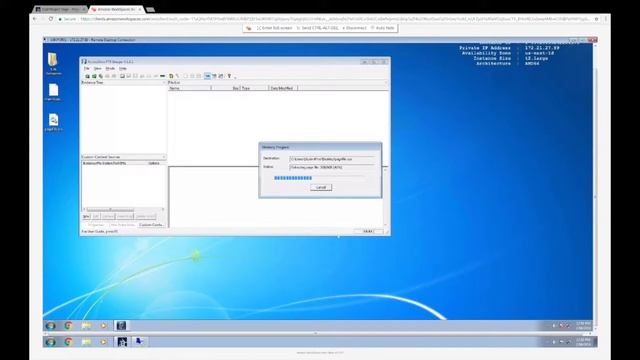
Task: Open the Help menu in FTK Imager
Action: tap(123, 69)
